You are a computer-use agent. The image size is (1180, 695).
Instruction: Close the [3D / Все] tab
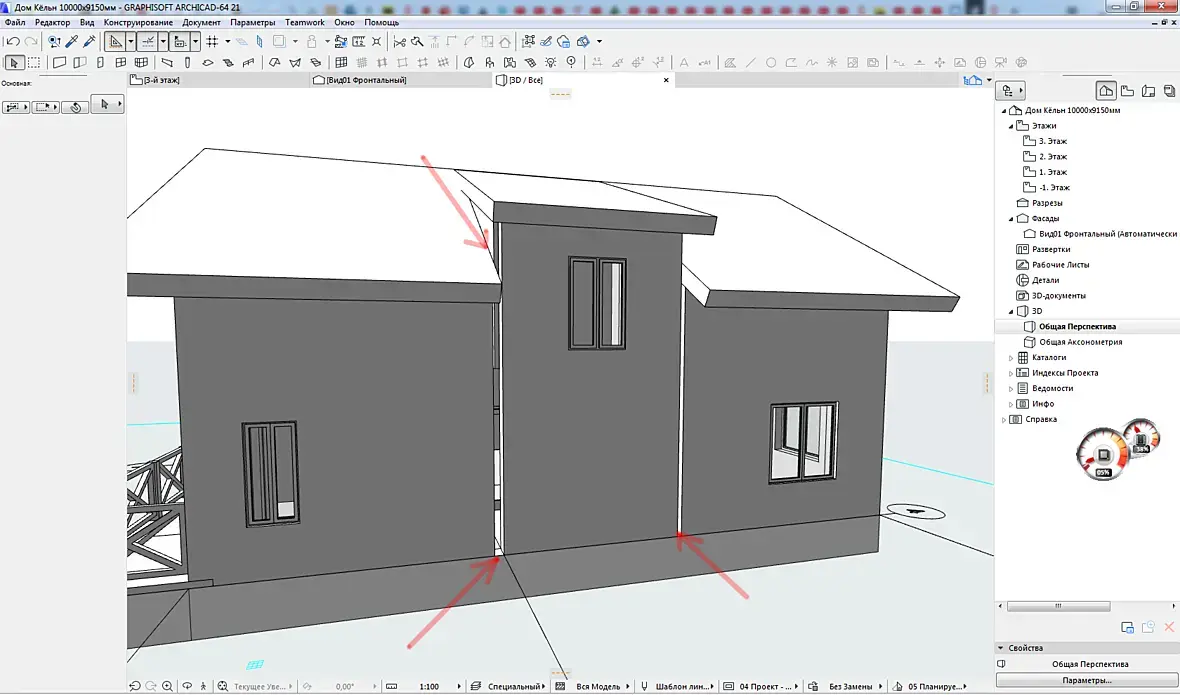pyautogui.click(x=666, y=80)
